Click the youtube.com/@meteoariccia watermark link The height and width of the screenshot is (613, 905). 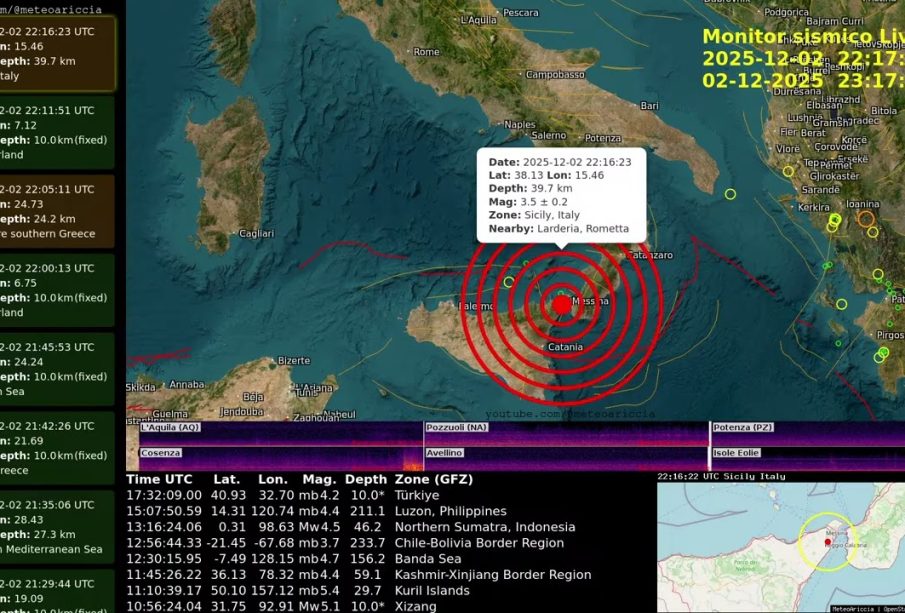570,414
